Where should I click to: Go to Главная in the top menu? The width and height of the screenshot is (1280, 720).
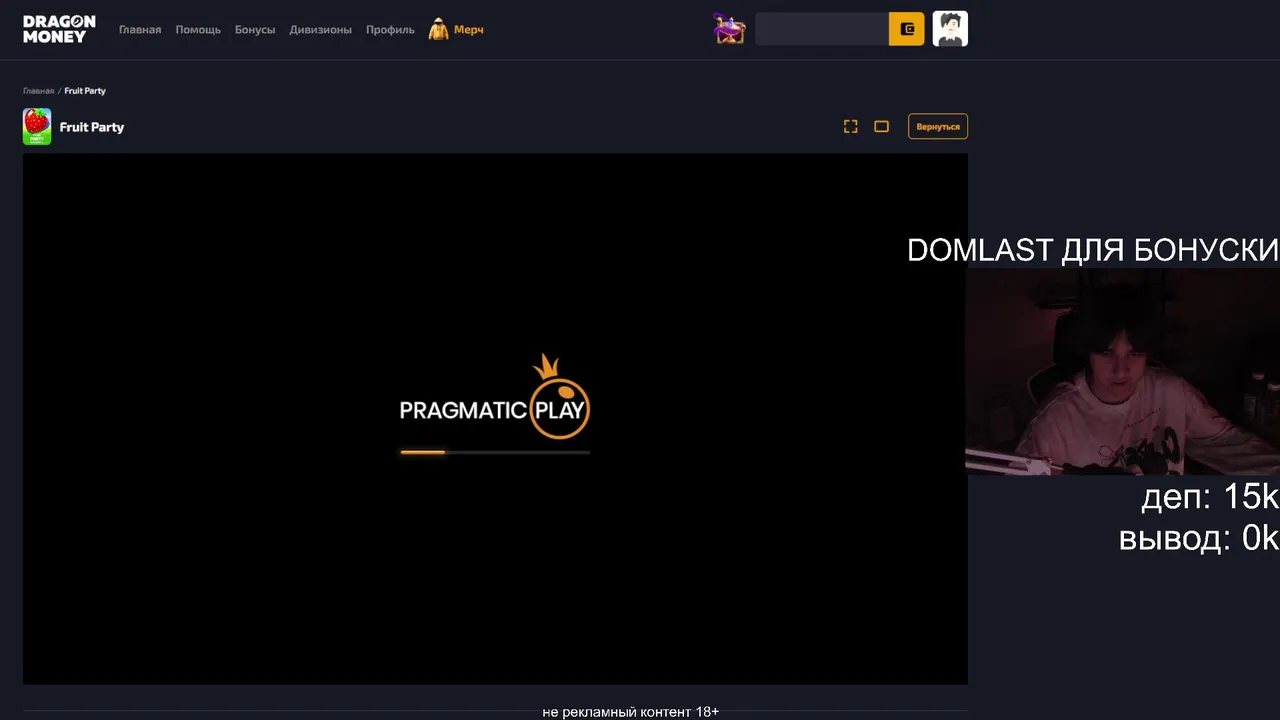pyautogui.click(x=140, y=30)
